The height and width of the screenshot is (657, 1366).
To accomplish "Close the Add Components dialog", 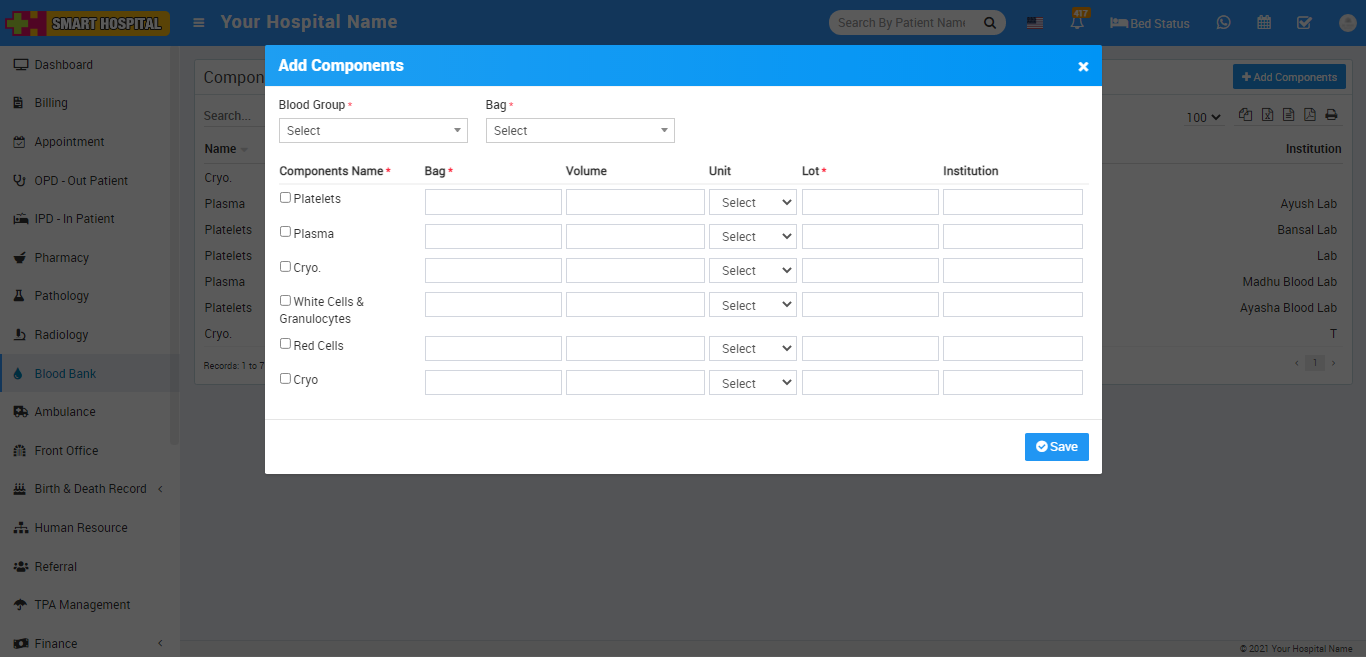I will tap(1083, 67).
